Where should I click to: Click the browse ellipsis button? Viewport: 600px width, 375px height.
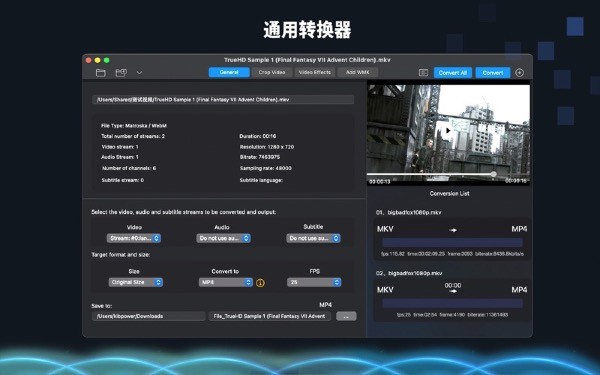tap(346, 316)
